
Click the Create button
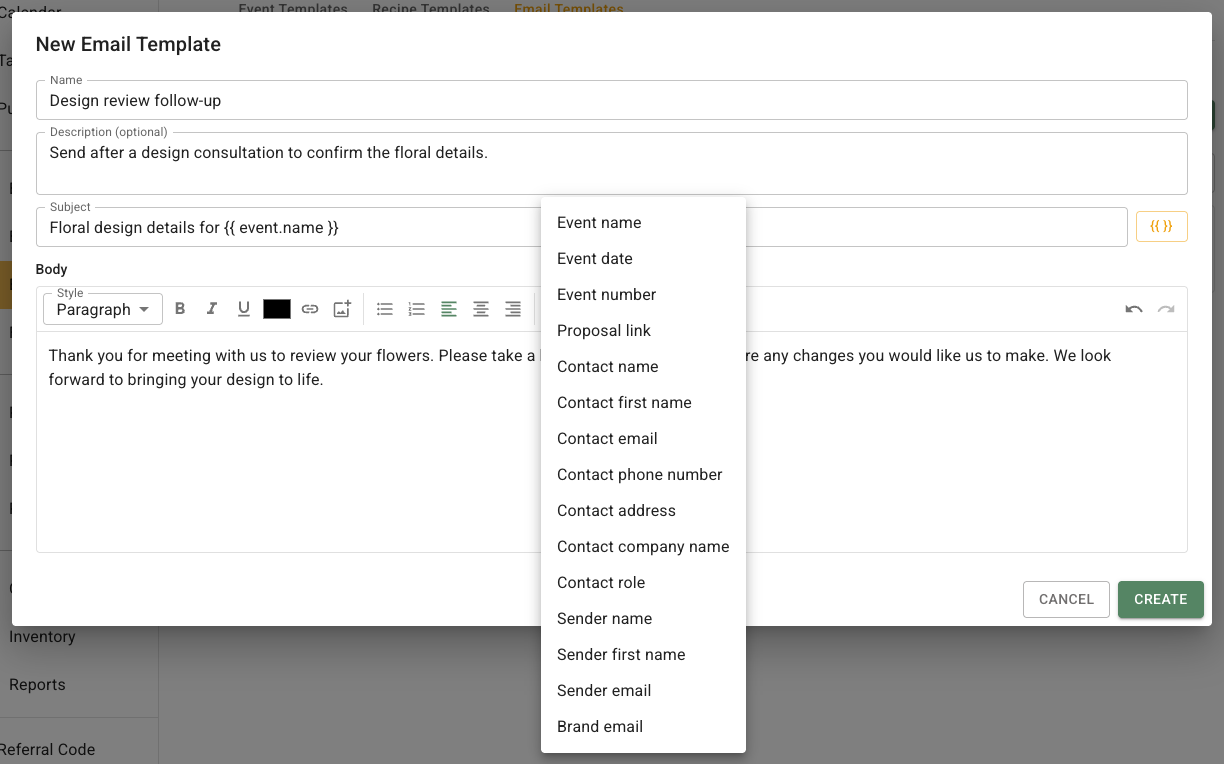[x=1161, y=599]
